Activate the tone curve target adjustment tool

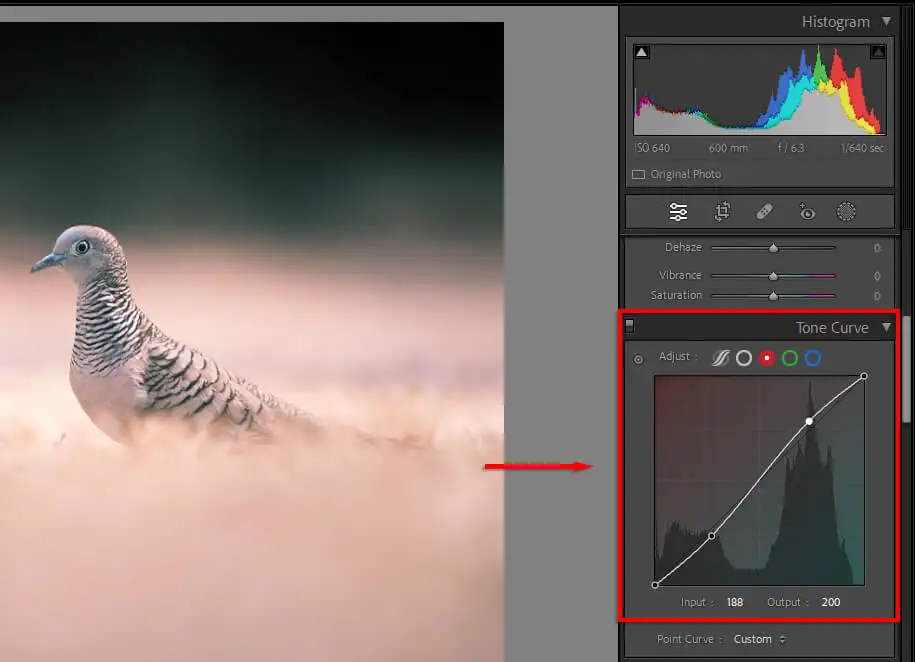pos(638,360)
